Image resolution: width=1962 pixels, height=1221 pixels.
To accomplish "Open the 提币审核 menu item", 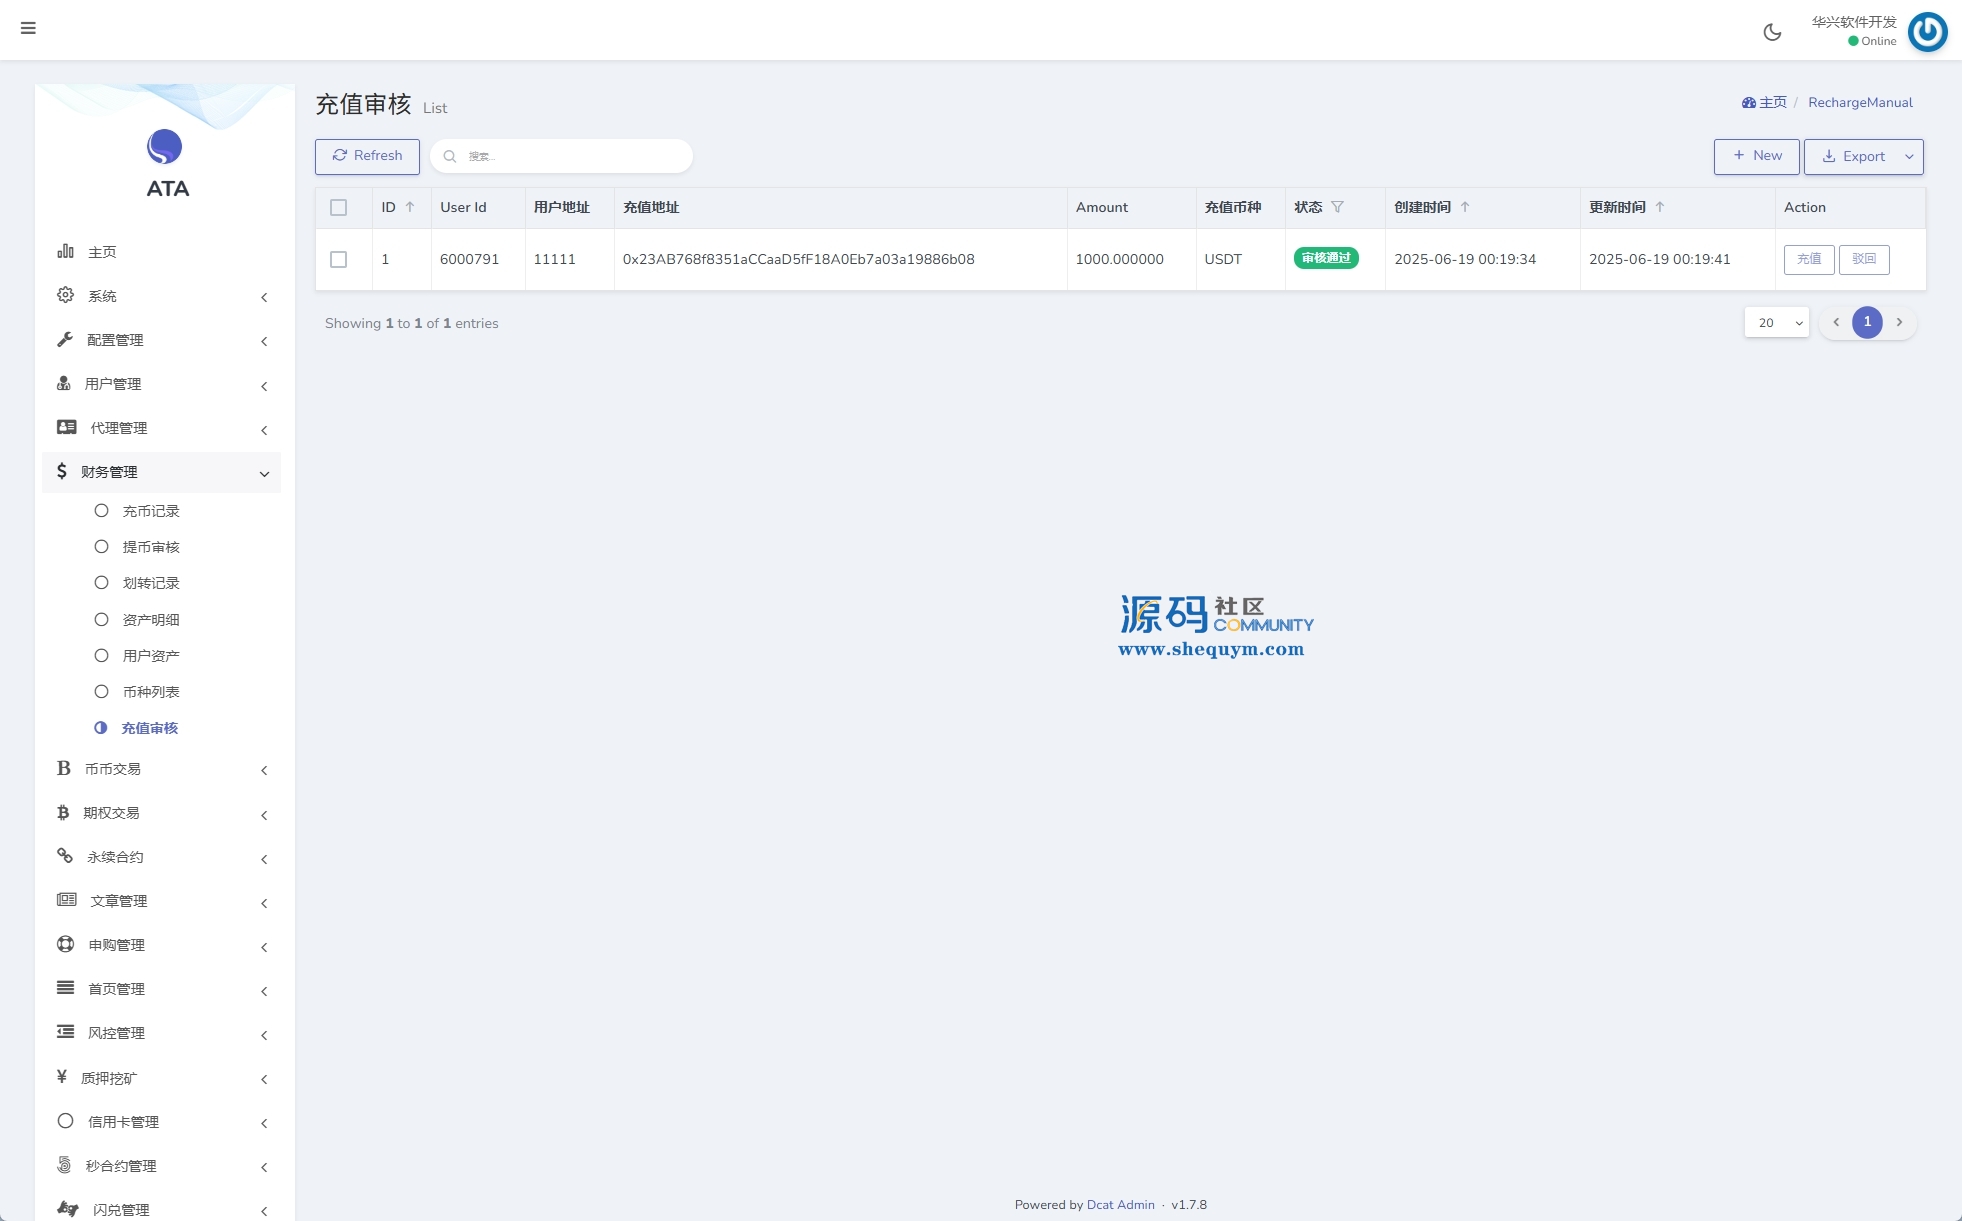I will pyautogui.click(x=151, y=547).
